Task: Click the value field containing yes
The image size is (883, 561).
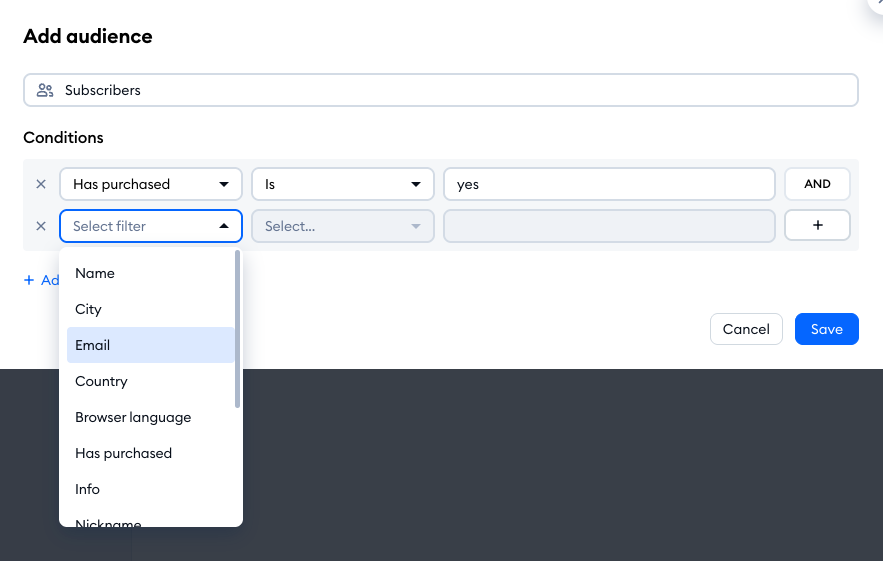Action: click(x=608, y=184)
